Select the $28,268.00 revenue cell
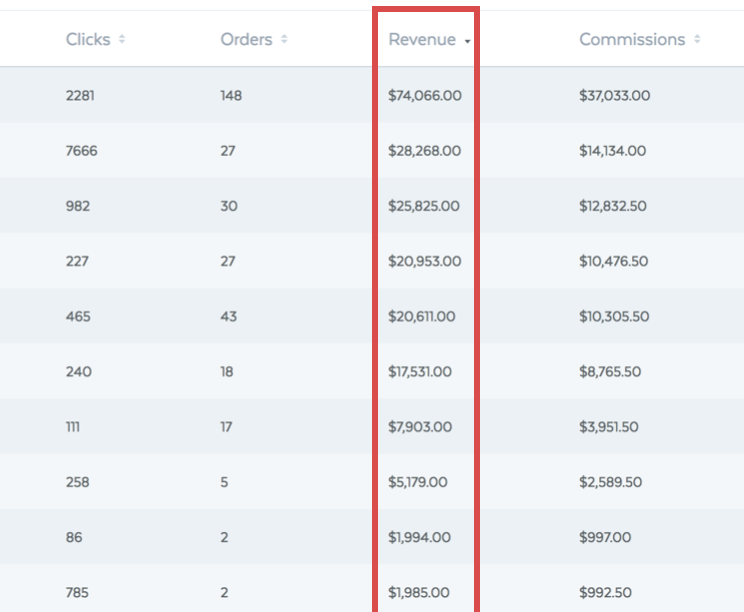744x612 pixels. coord(424,151)
